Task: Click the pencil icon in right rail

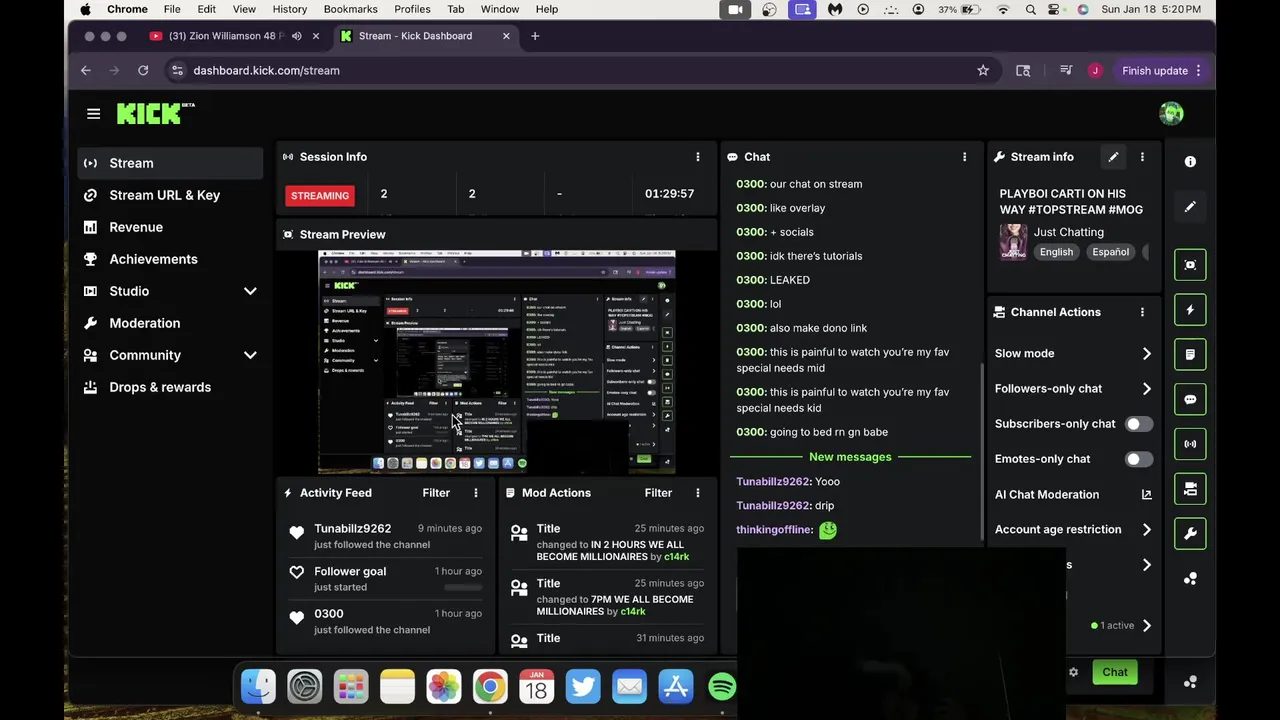Action: point(1190,207)
